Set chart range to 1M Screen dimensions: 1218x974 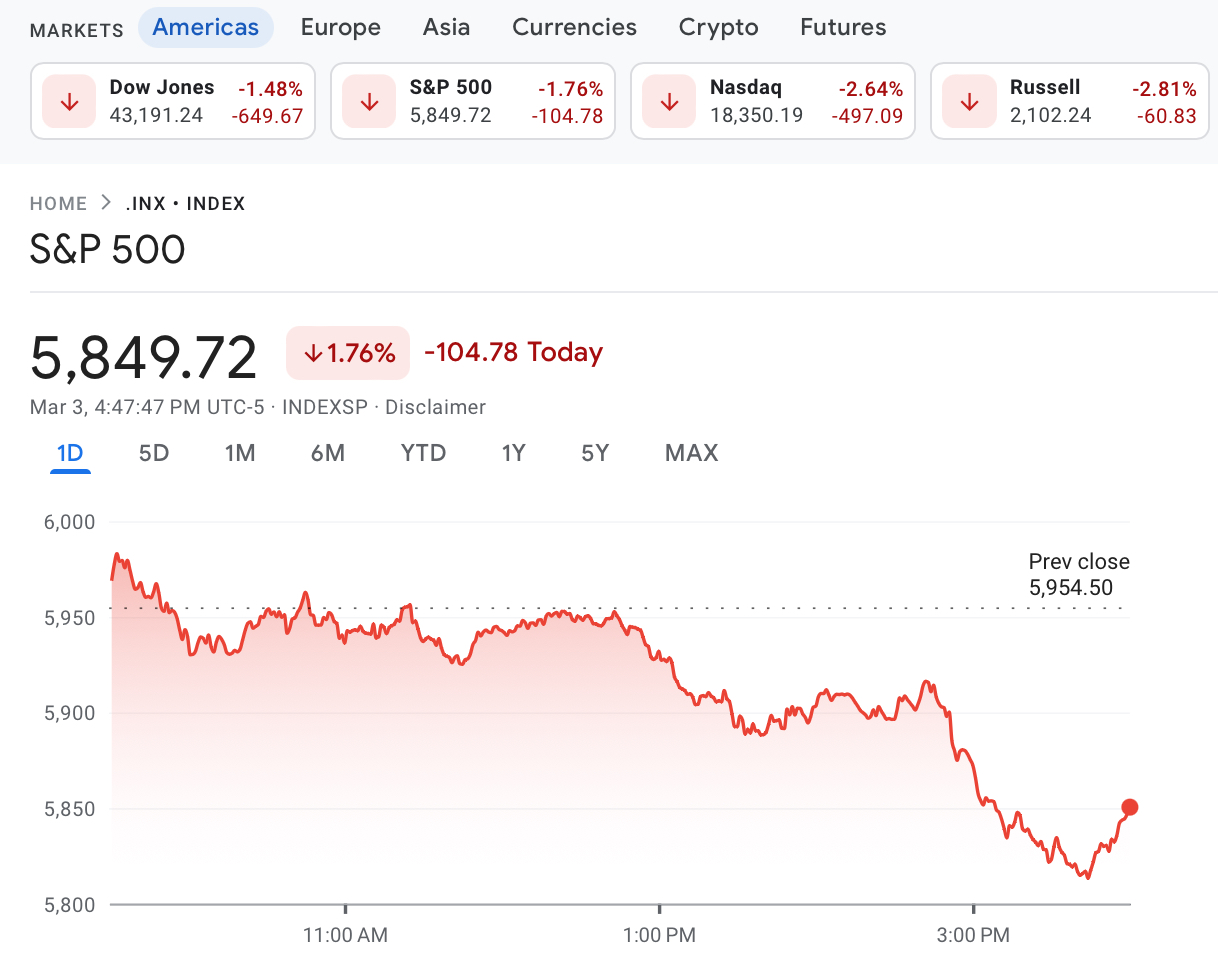[x=240, y=453]
